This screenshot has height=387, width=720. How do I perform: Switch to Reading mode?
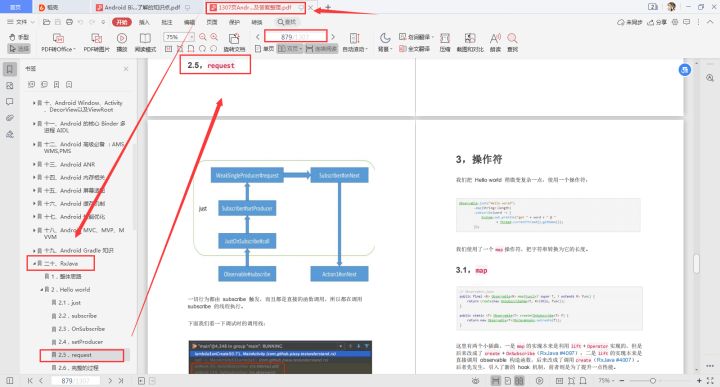tap(145, 42)
